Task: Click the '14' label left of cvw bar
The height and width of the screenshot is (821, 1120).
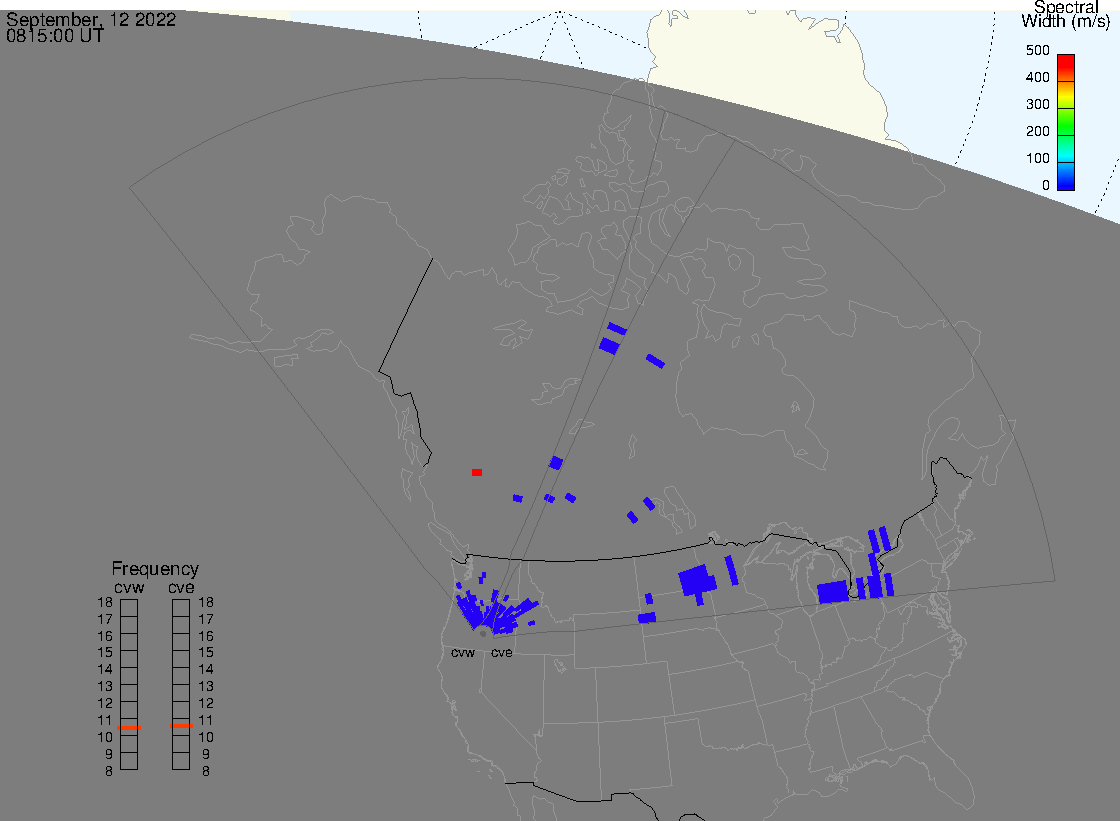Action: (105, 670)
